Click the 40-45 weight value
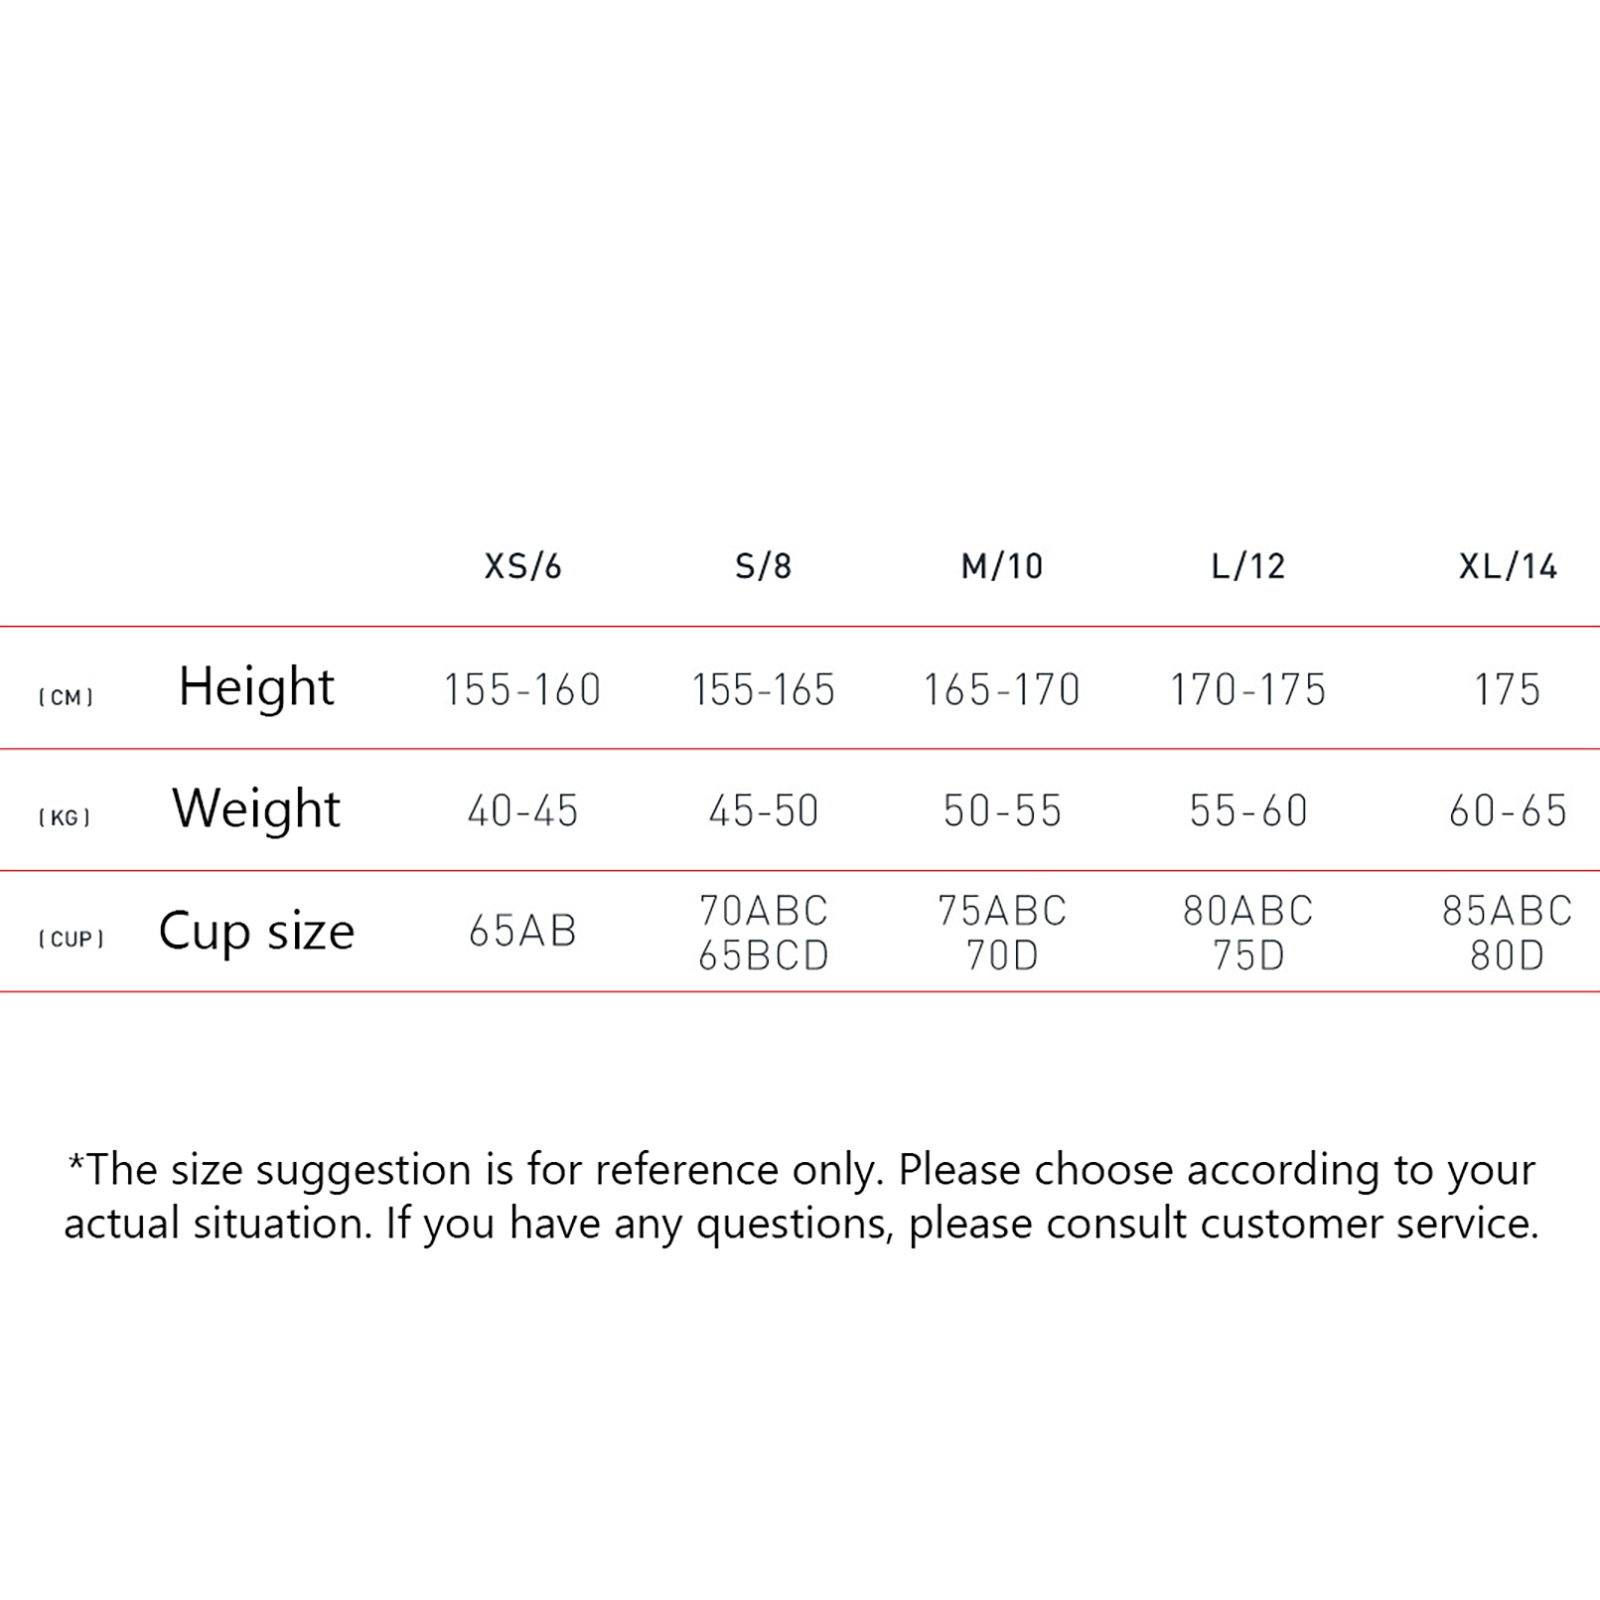 click(x=523, y=811)
